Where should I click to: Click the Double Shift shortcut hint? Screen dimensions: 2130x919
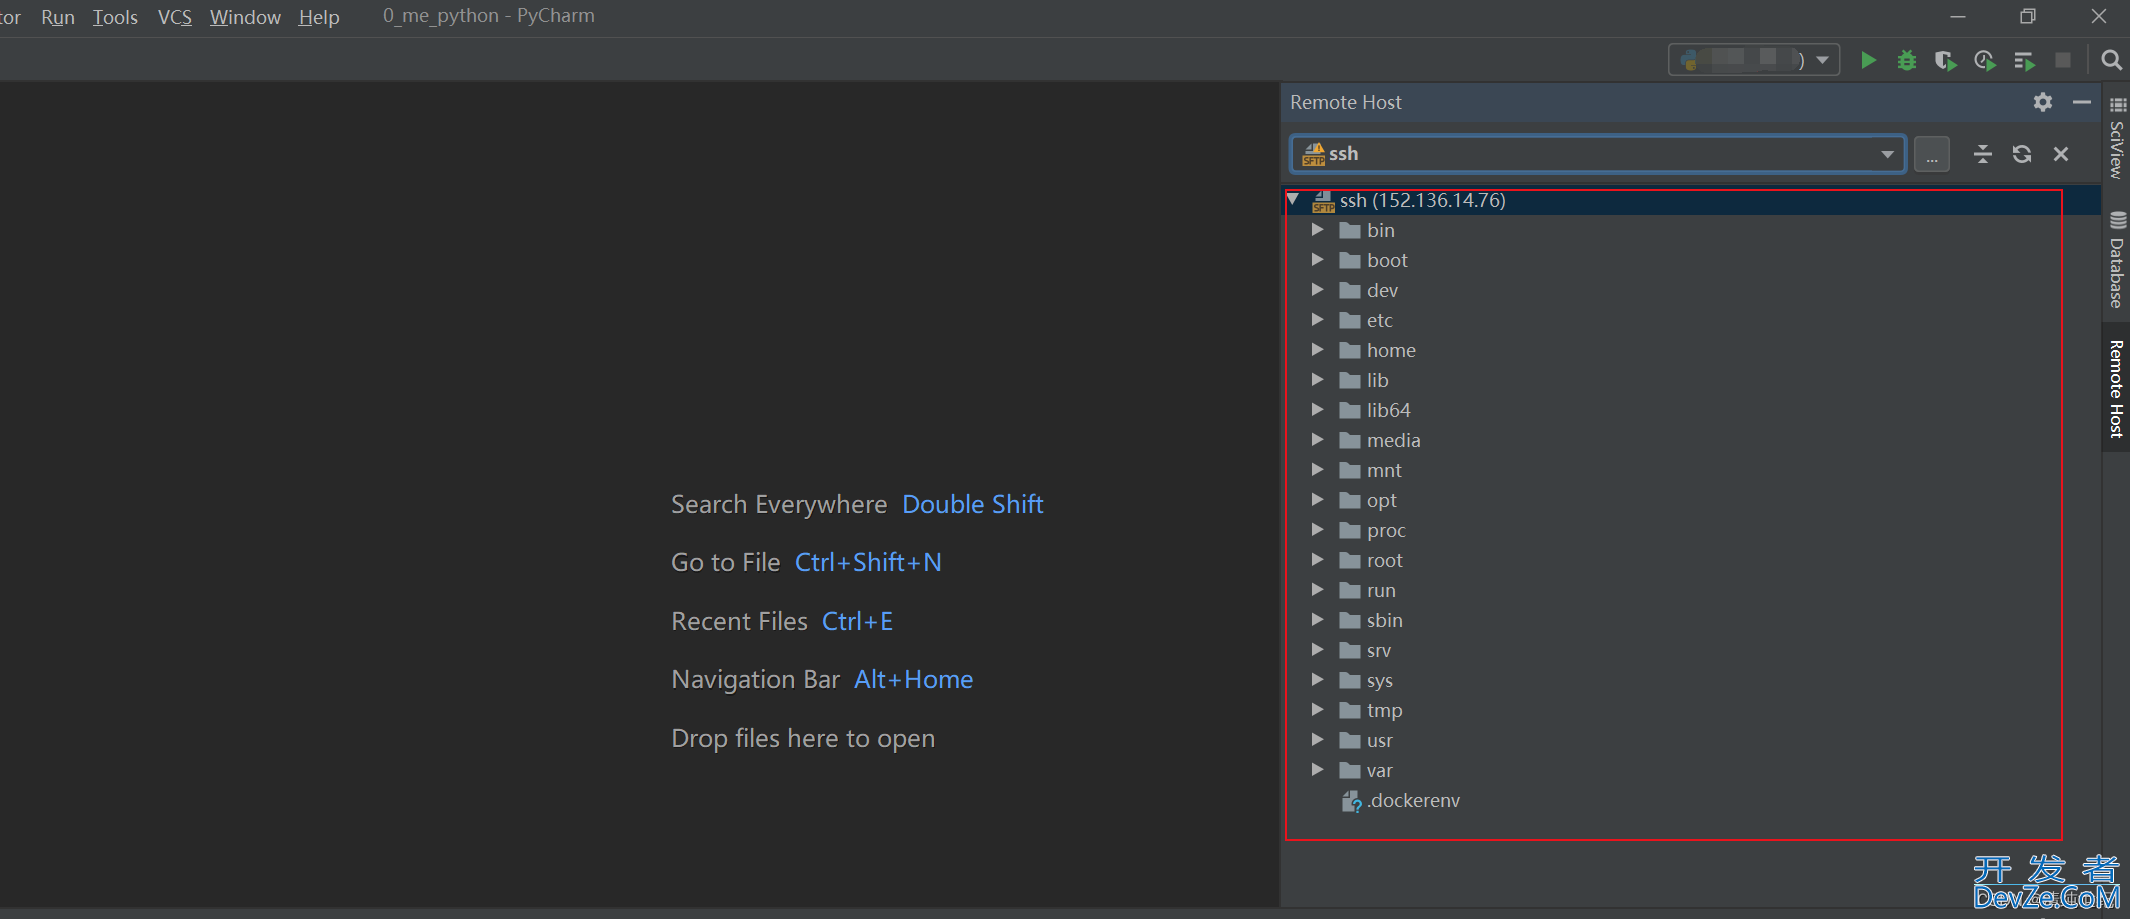[x=972, y=504]
